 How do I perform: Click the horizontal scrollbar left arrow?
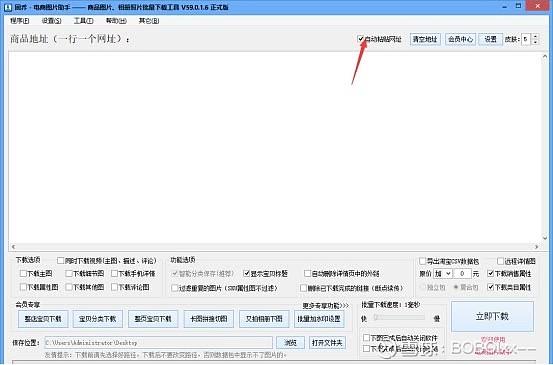pos(13,247)
